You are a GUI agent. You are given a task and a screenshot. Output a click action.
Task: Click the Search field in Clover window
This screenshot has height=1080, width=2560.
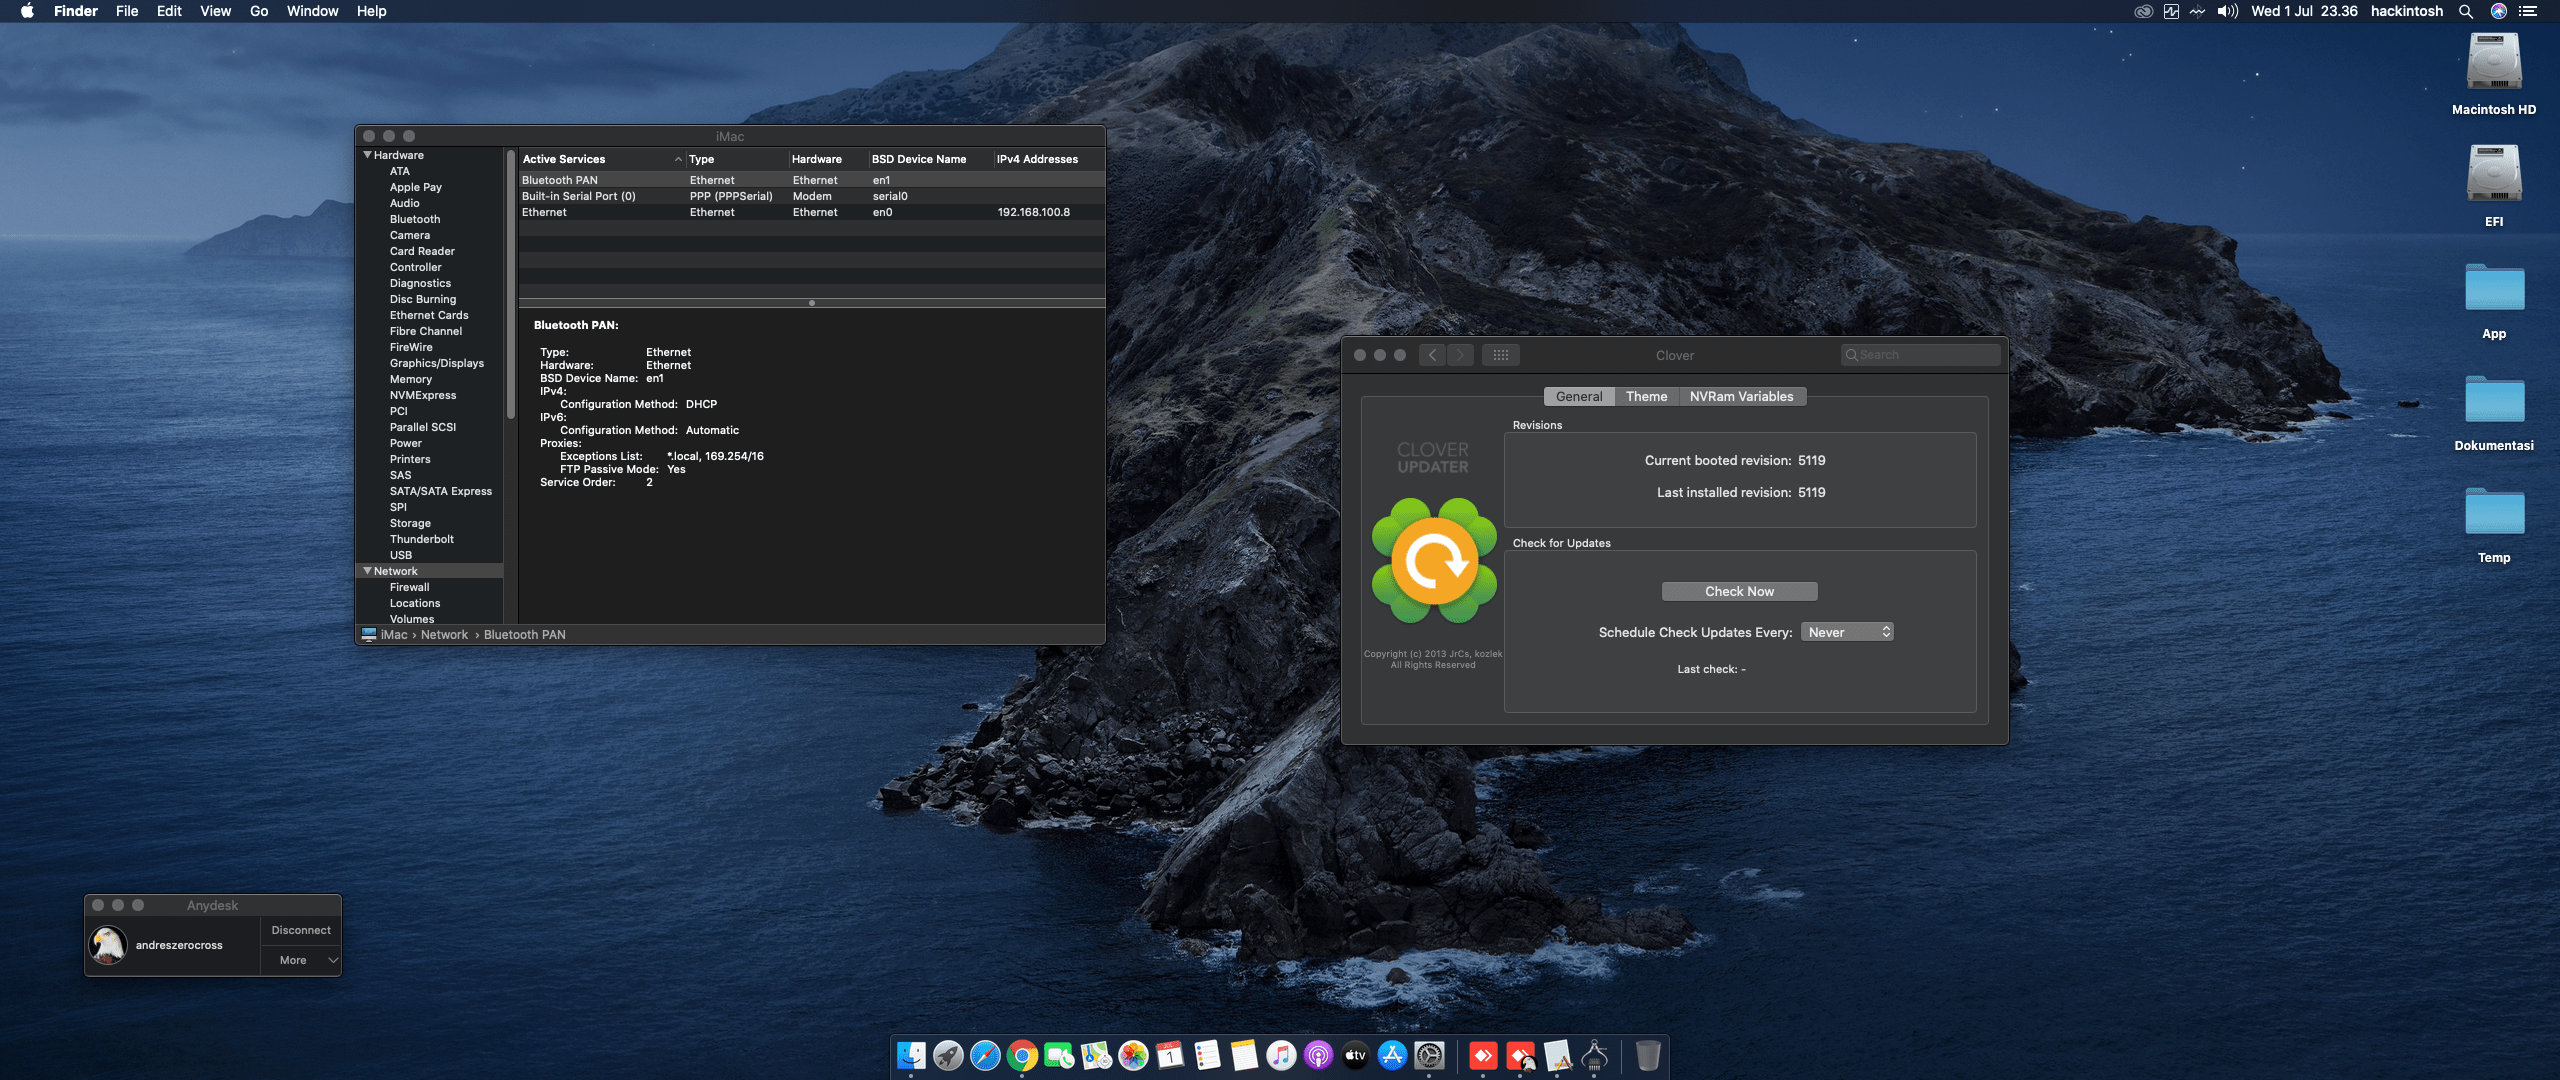click(x=1919, y=354)
